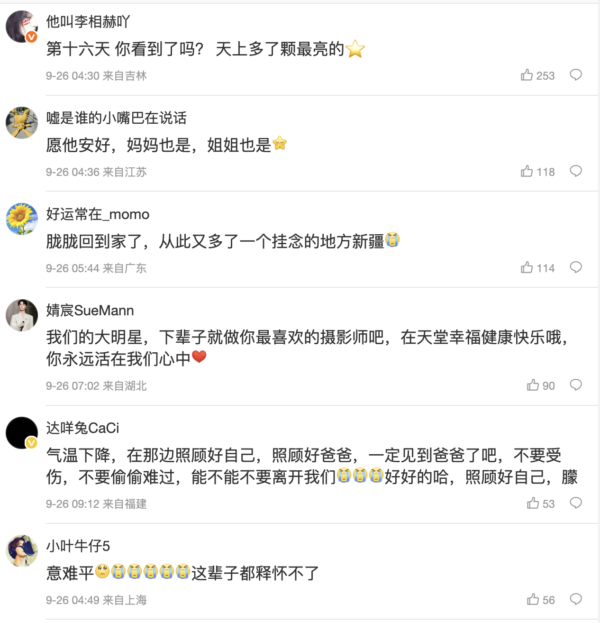Open the username link 达咩兔CaCi
The image size is (600, 623).
pos(83,428)
